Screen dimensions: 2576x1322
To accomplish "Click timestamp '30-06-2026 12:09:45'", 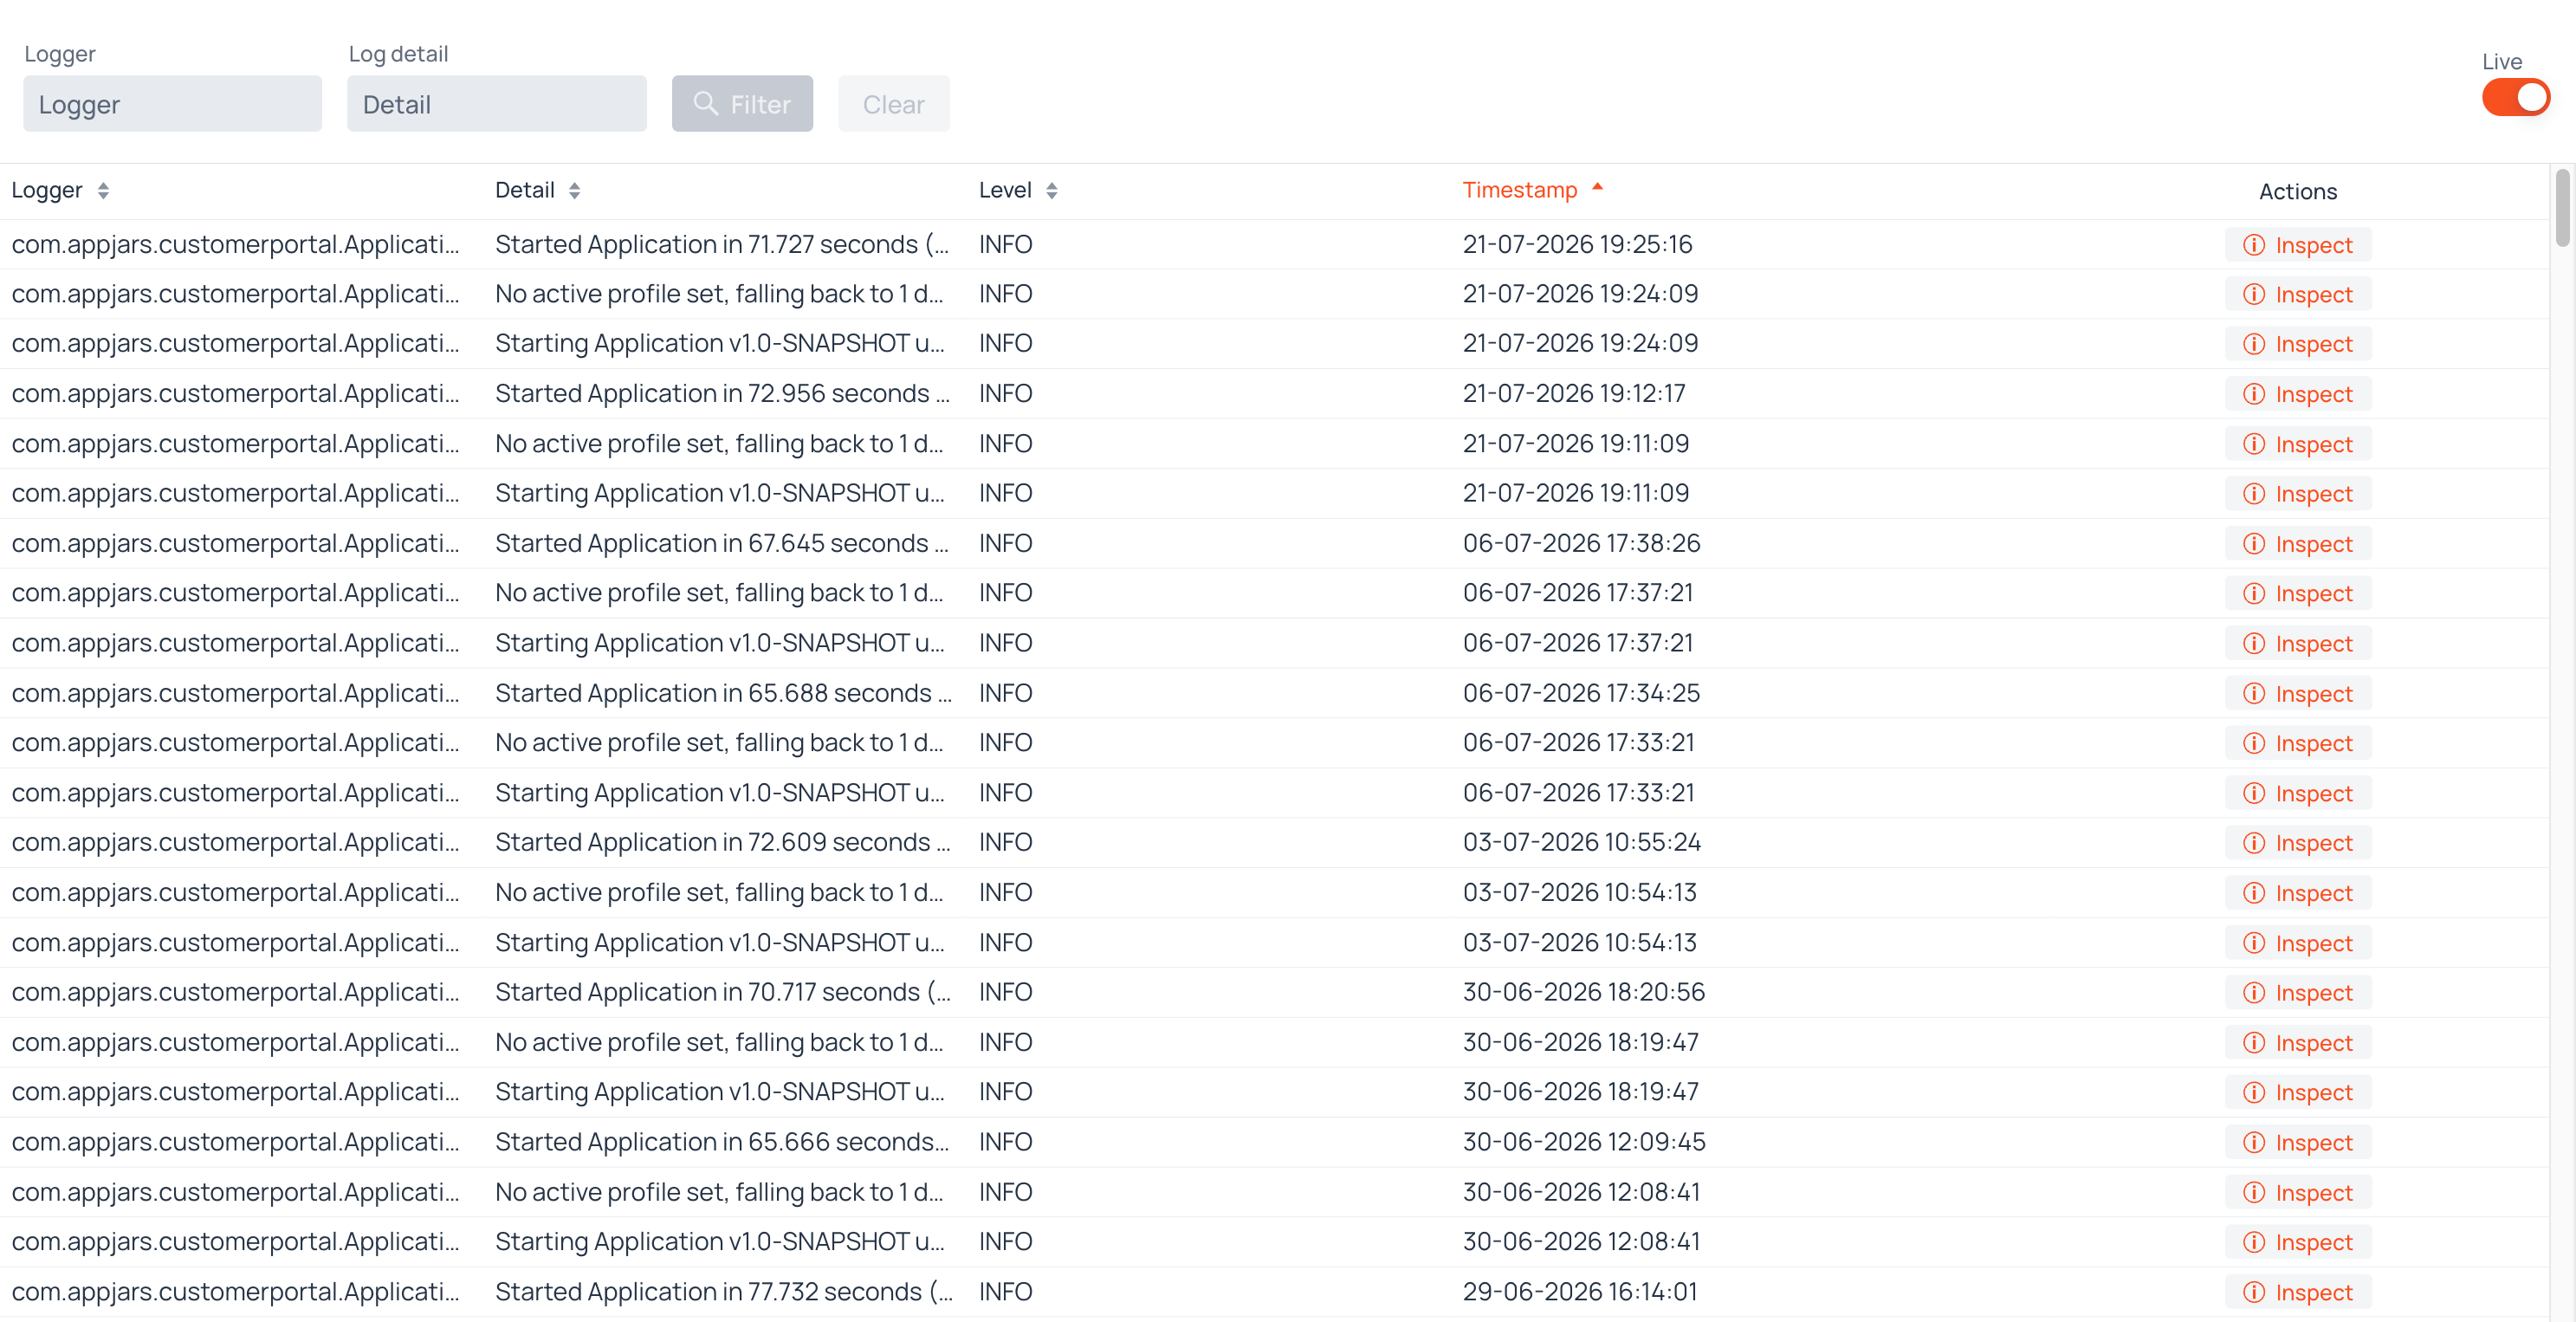I will coord(1584,1142).
